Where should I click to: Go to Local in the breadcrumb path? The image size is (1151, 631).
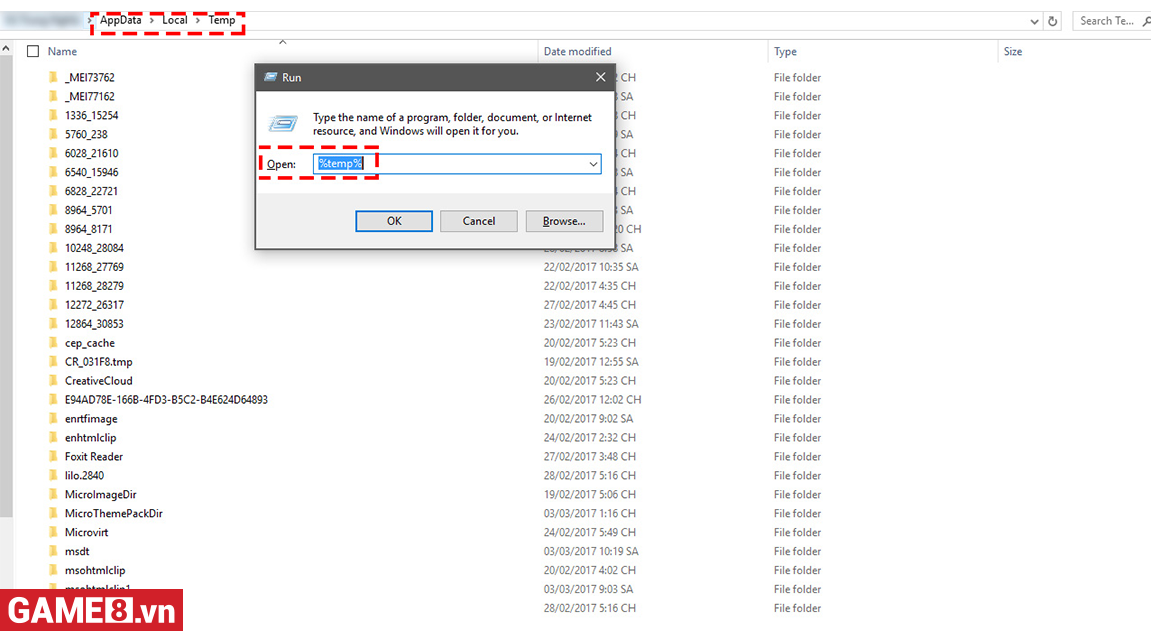tap(174, 21)
